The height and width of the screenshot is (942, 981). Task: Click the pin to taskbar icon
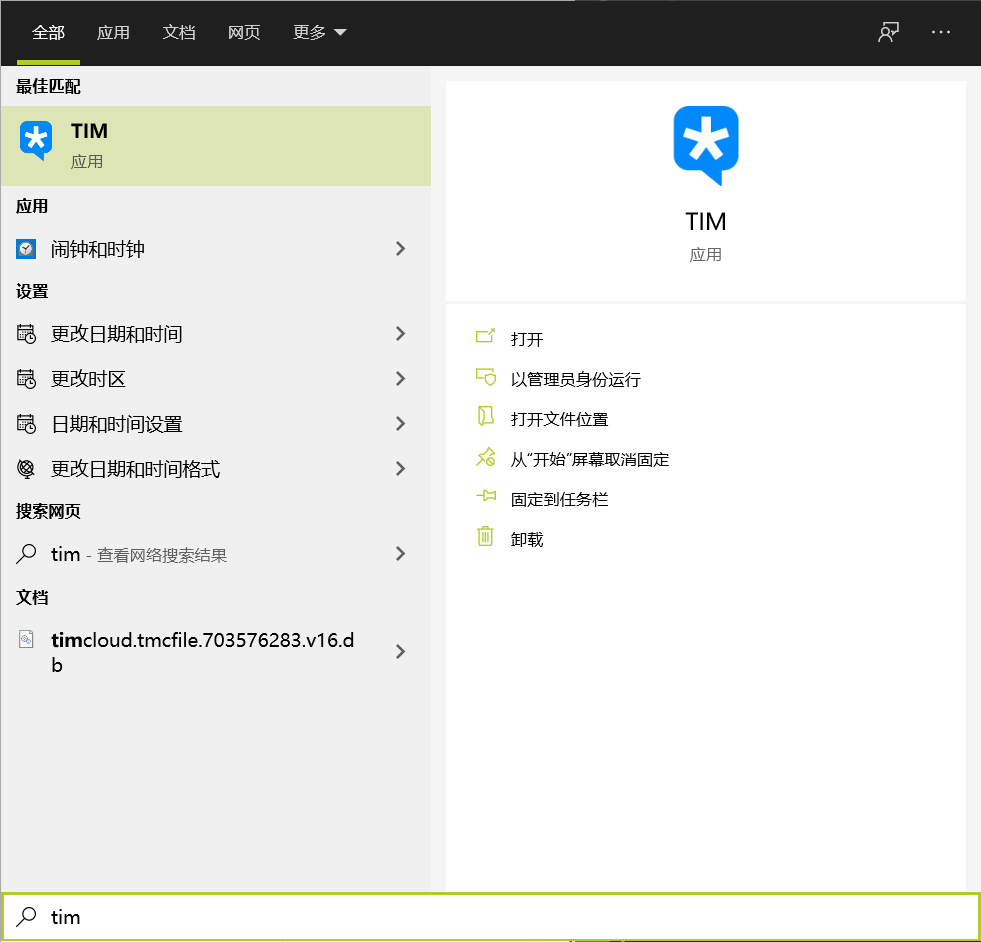click(x=485, y=497)
